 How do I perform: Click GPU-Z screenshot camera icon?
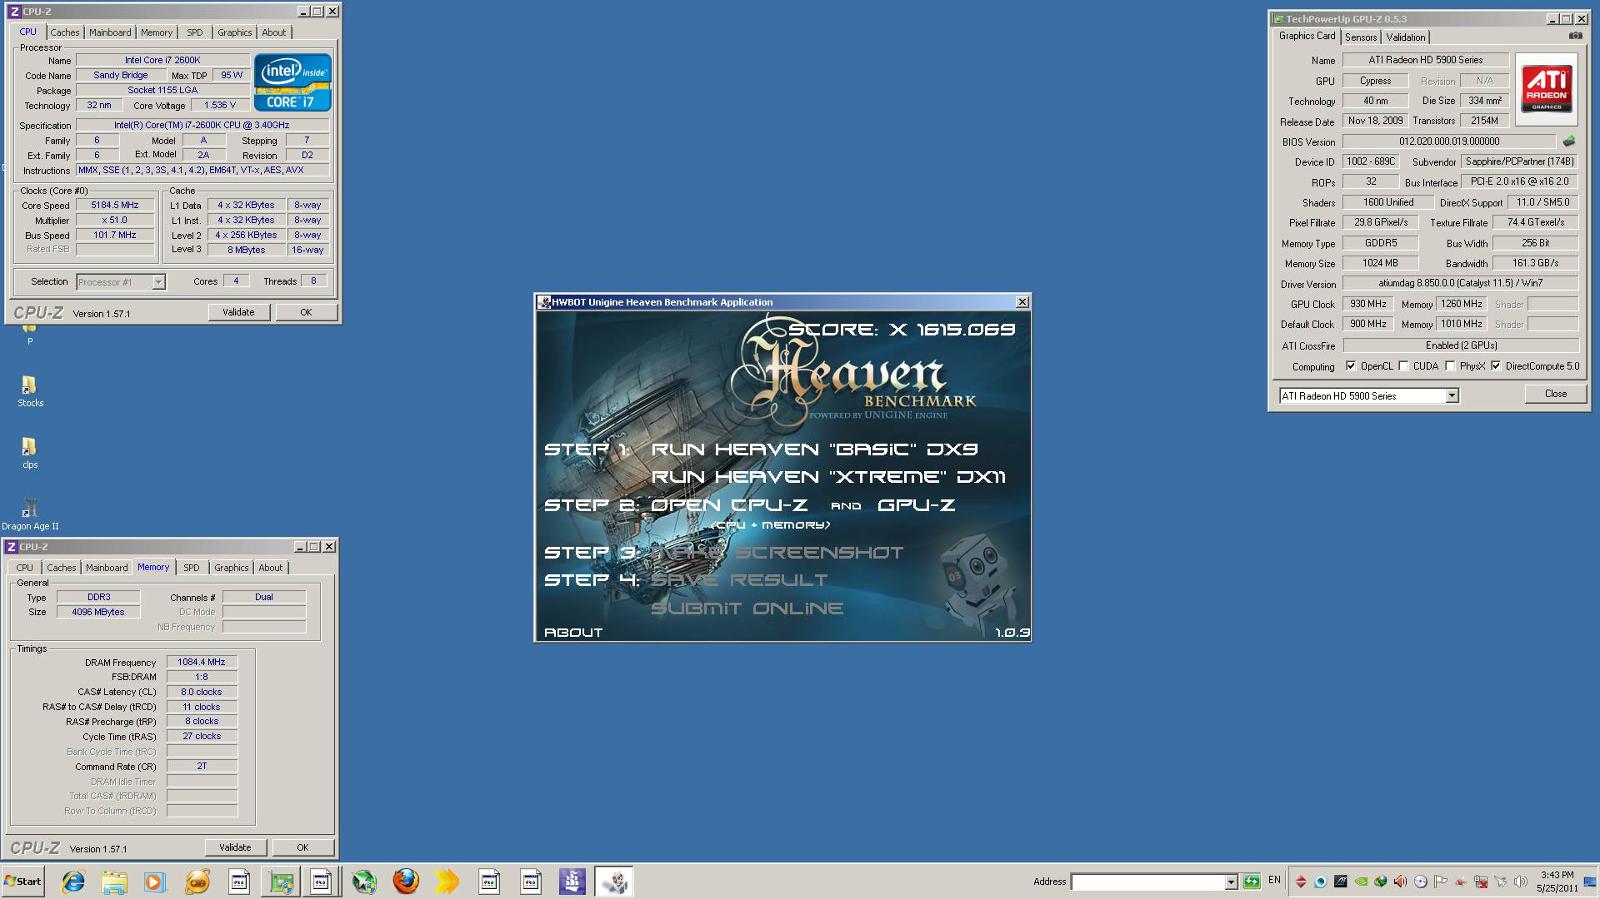pos(1576,36)
